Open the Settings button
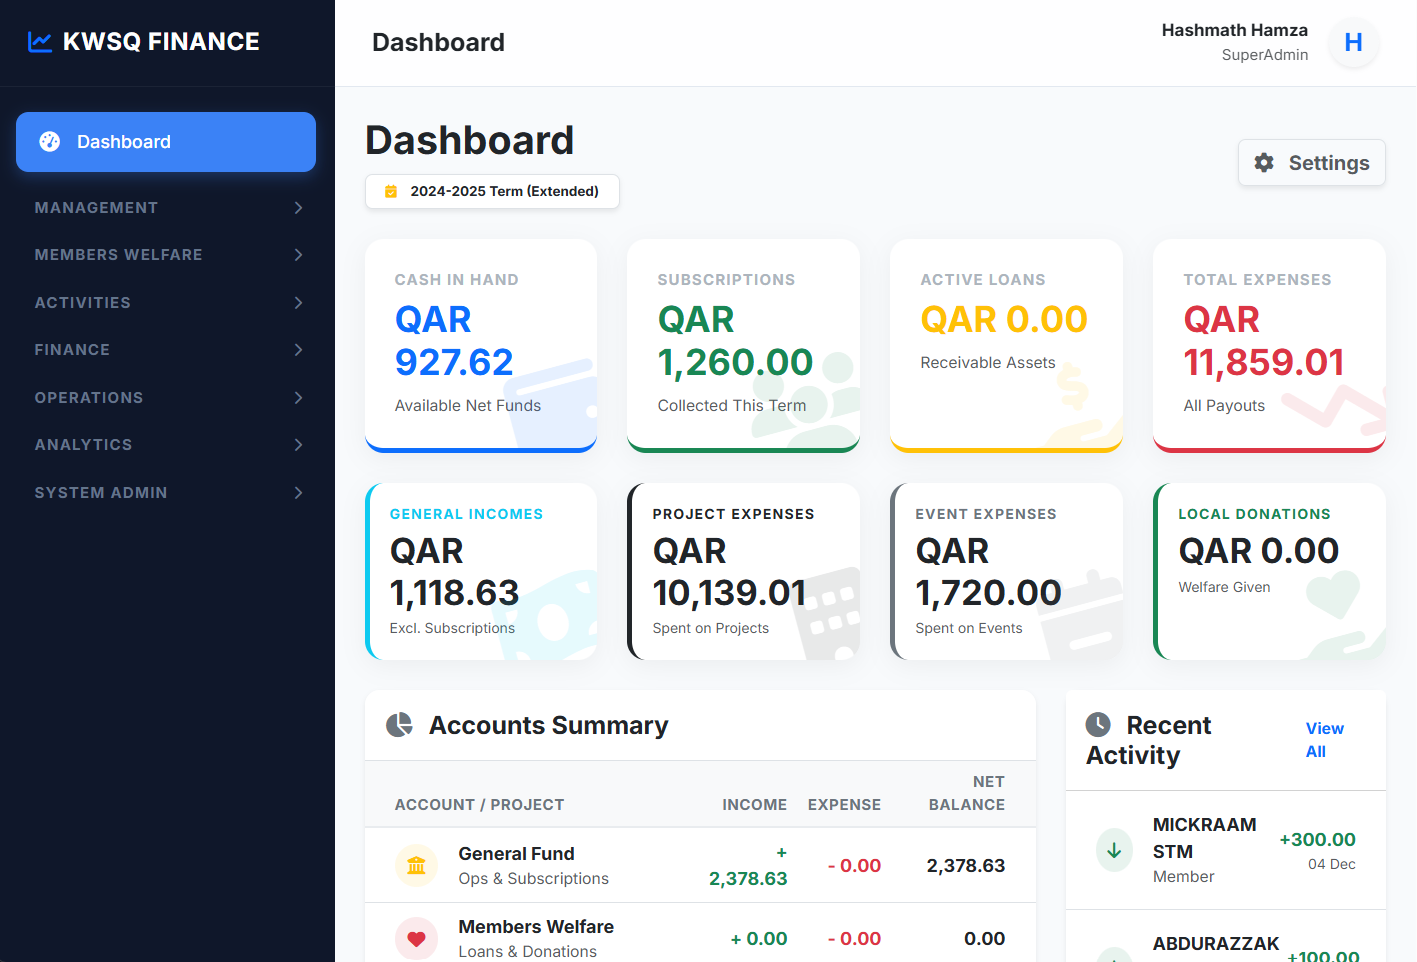The height and width of the screenshot is (962, 1417). click(x=1311, y=163)
